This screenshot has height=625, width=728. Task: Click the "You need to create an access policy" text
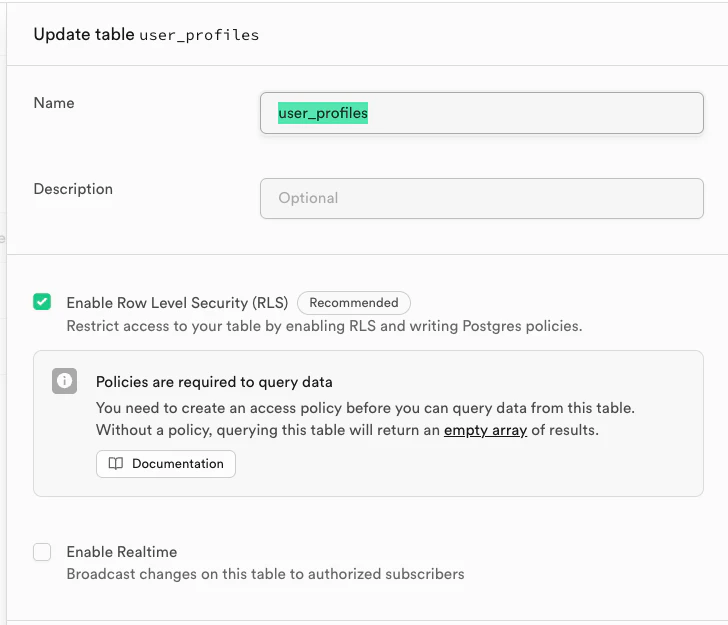tap(365, 408)
